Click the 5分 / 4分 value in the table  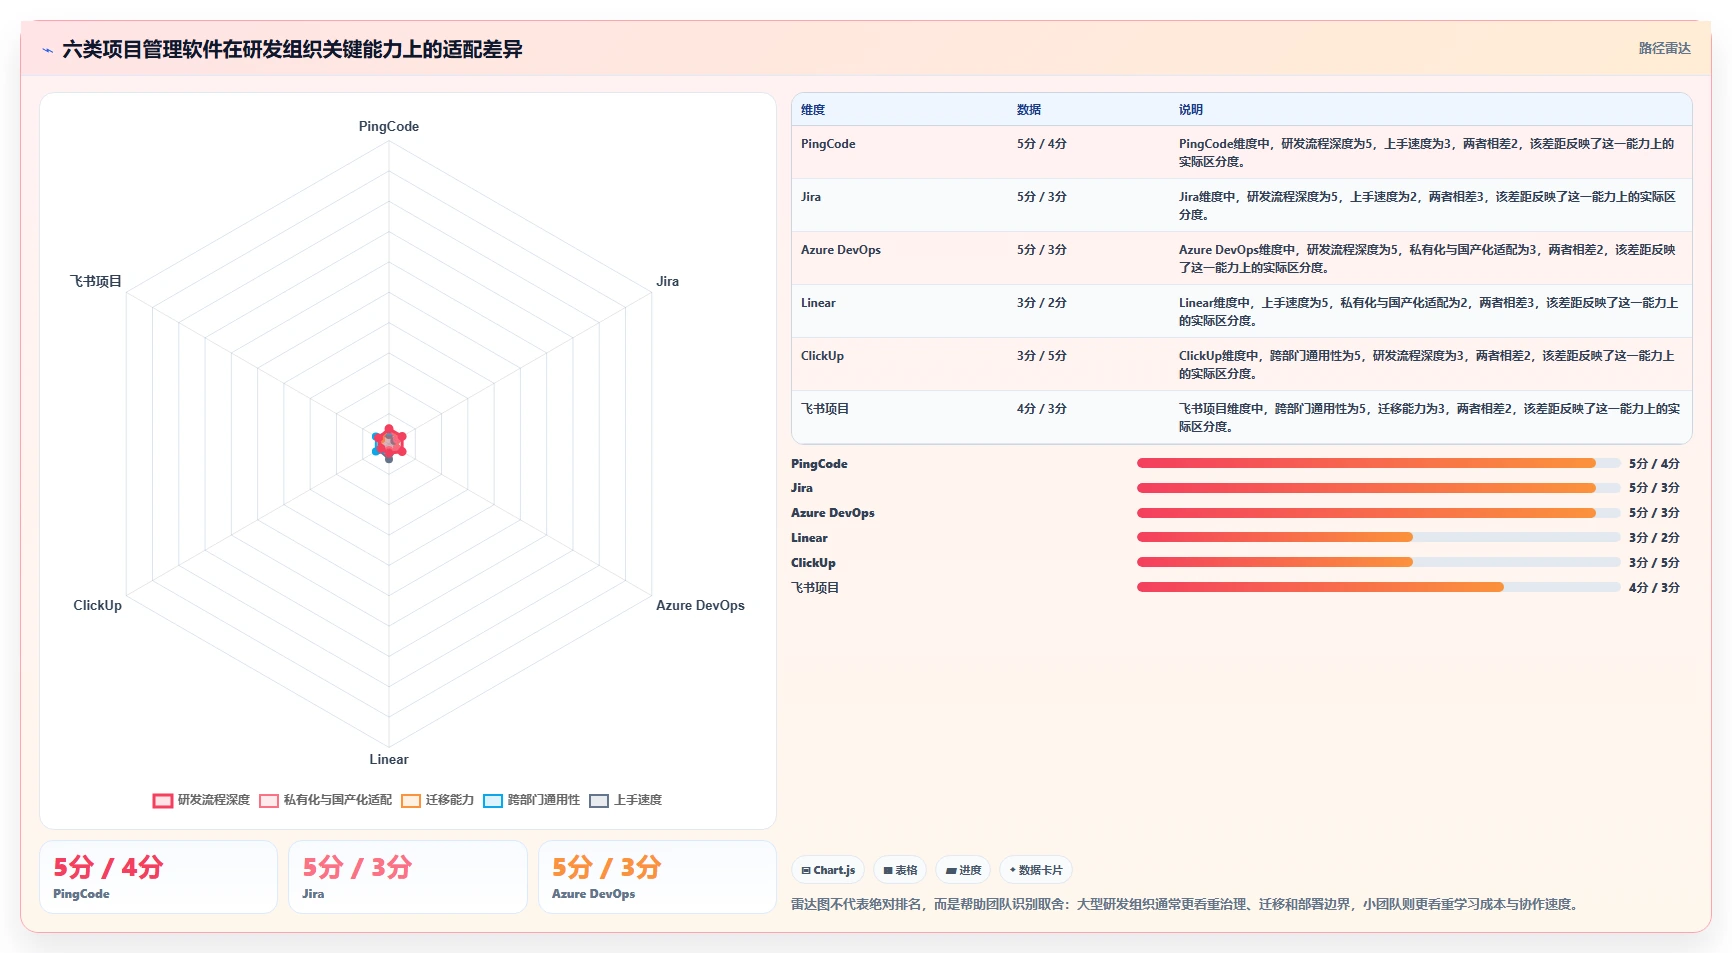(1042, 144)
